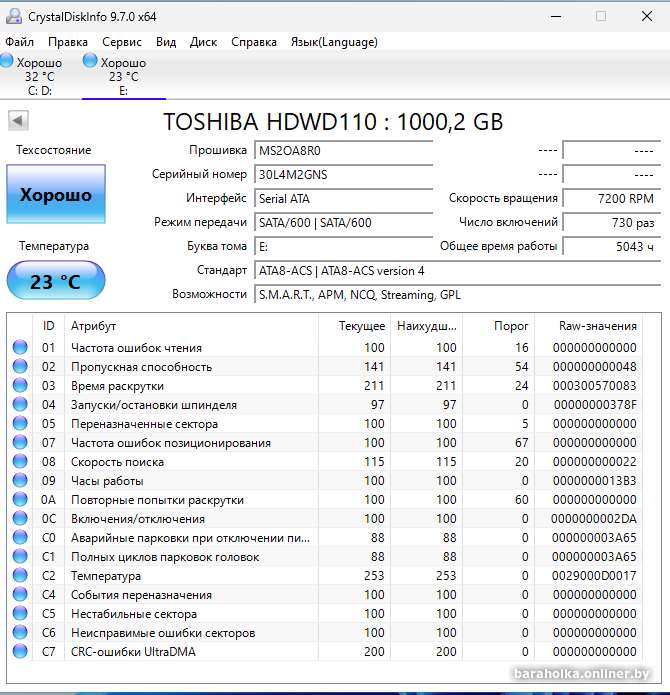This screenshot has height=695, width=670.
Task: Click status icon for attribute C6
Action: tap(20, 633)
